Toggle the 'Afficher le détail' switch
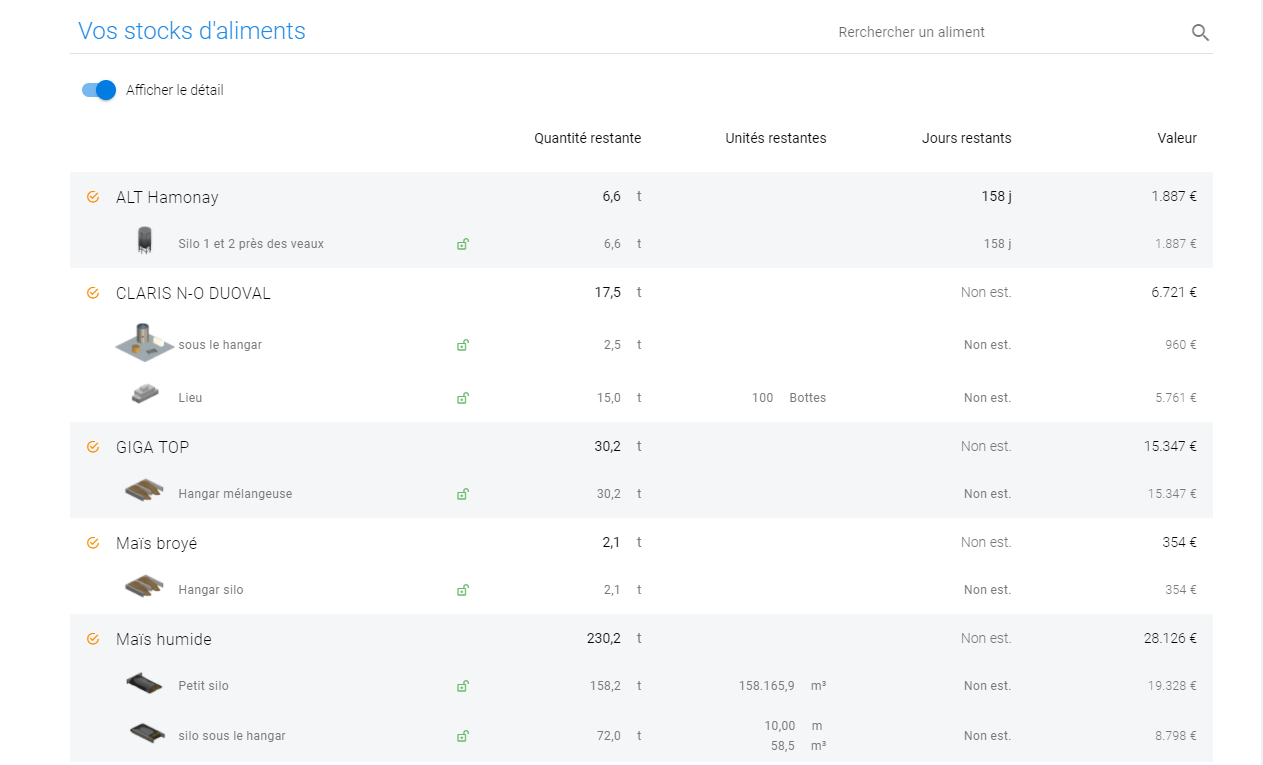The image size is (1263, 765). coord(99,90)
